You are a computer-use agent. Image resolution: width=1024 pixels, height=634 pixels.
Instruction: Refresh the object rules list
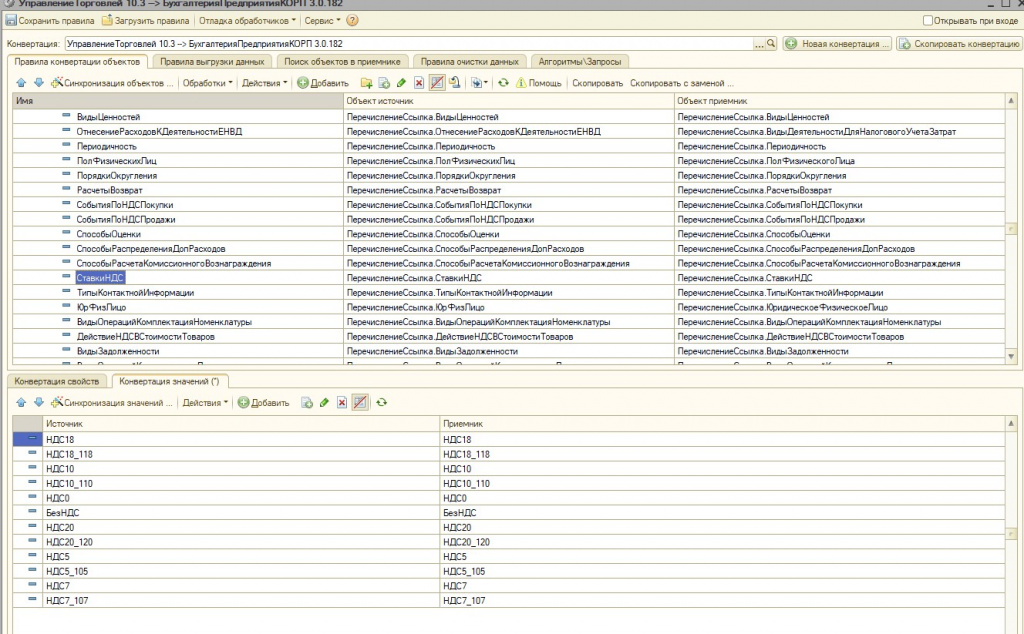pyautogui.click(x=504, y=83)
